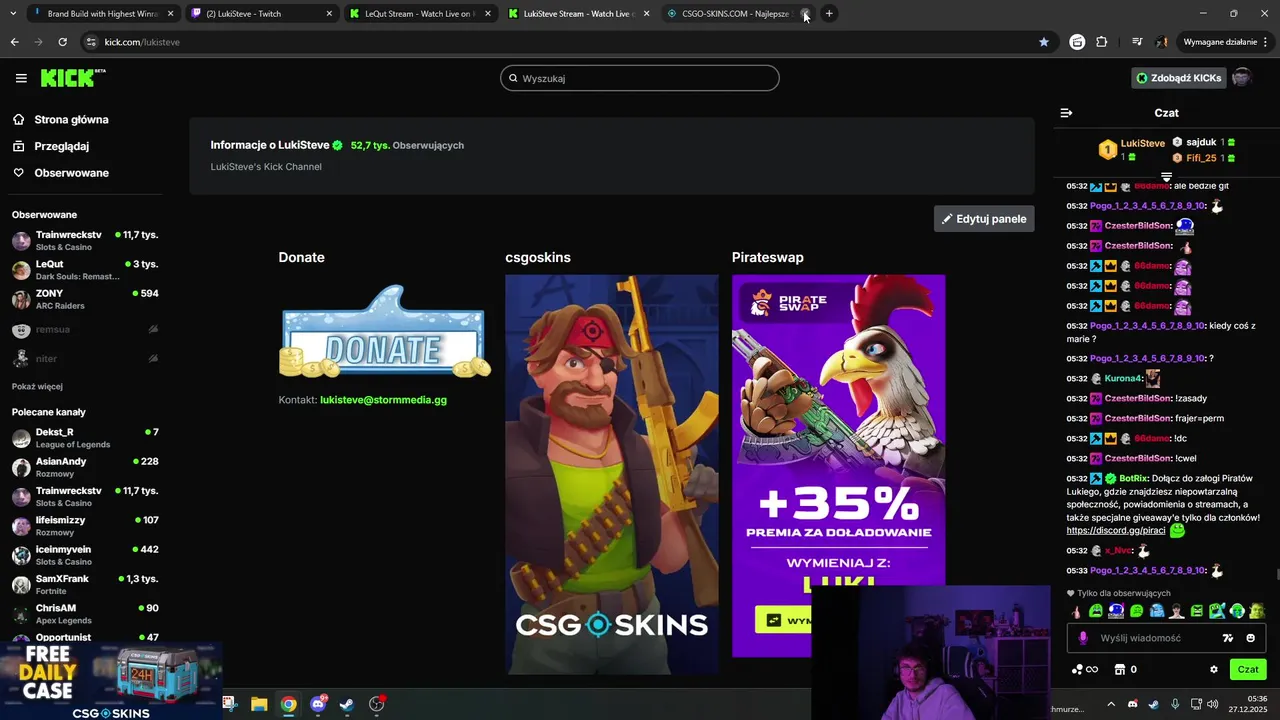
Task: Open recommended channel SamXFrank
Action: pyautogui.click(x=85, y=584)
